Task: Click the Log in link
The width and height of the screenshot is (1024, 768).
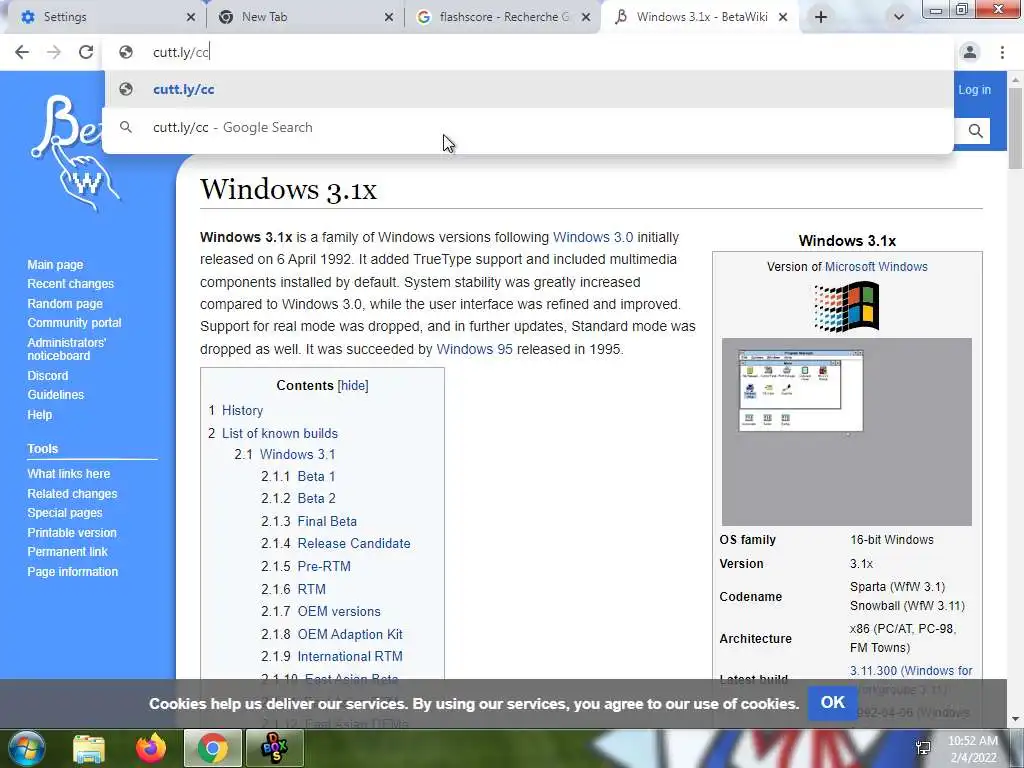Action: (x=974, y=90)
